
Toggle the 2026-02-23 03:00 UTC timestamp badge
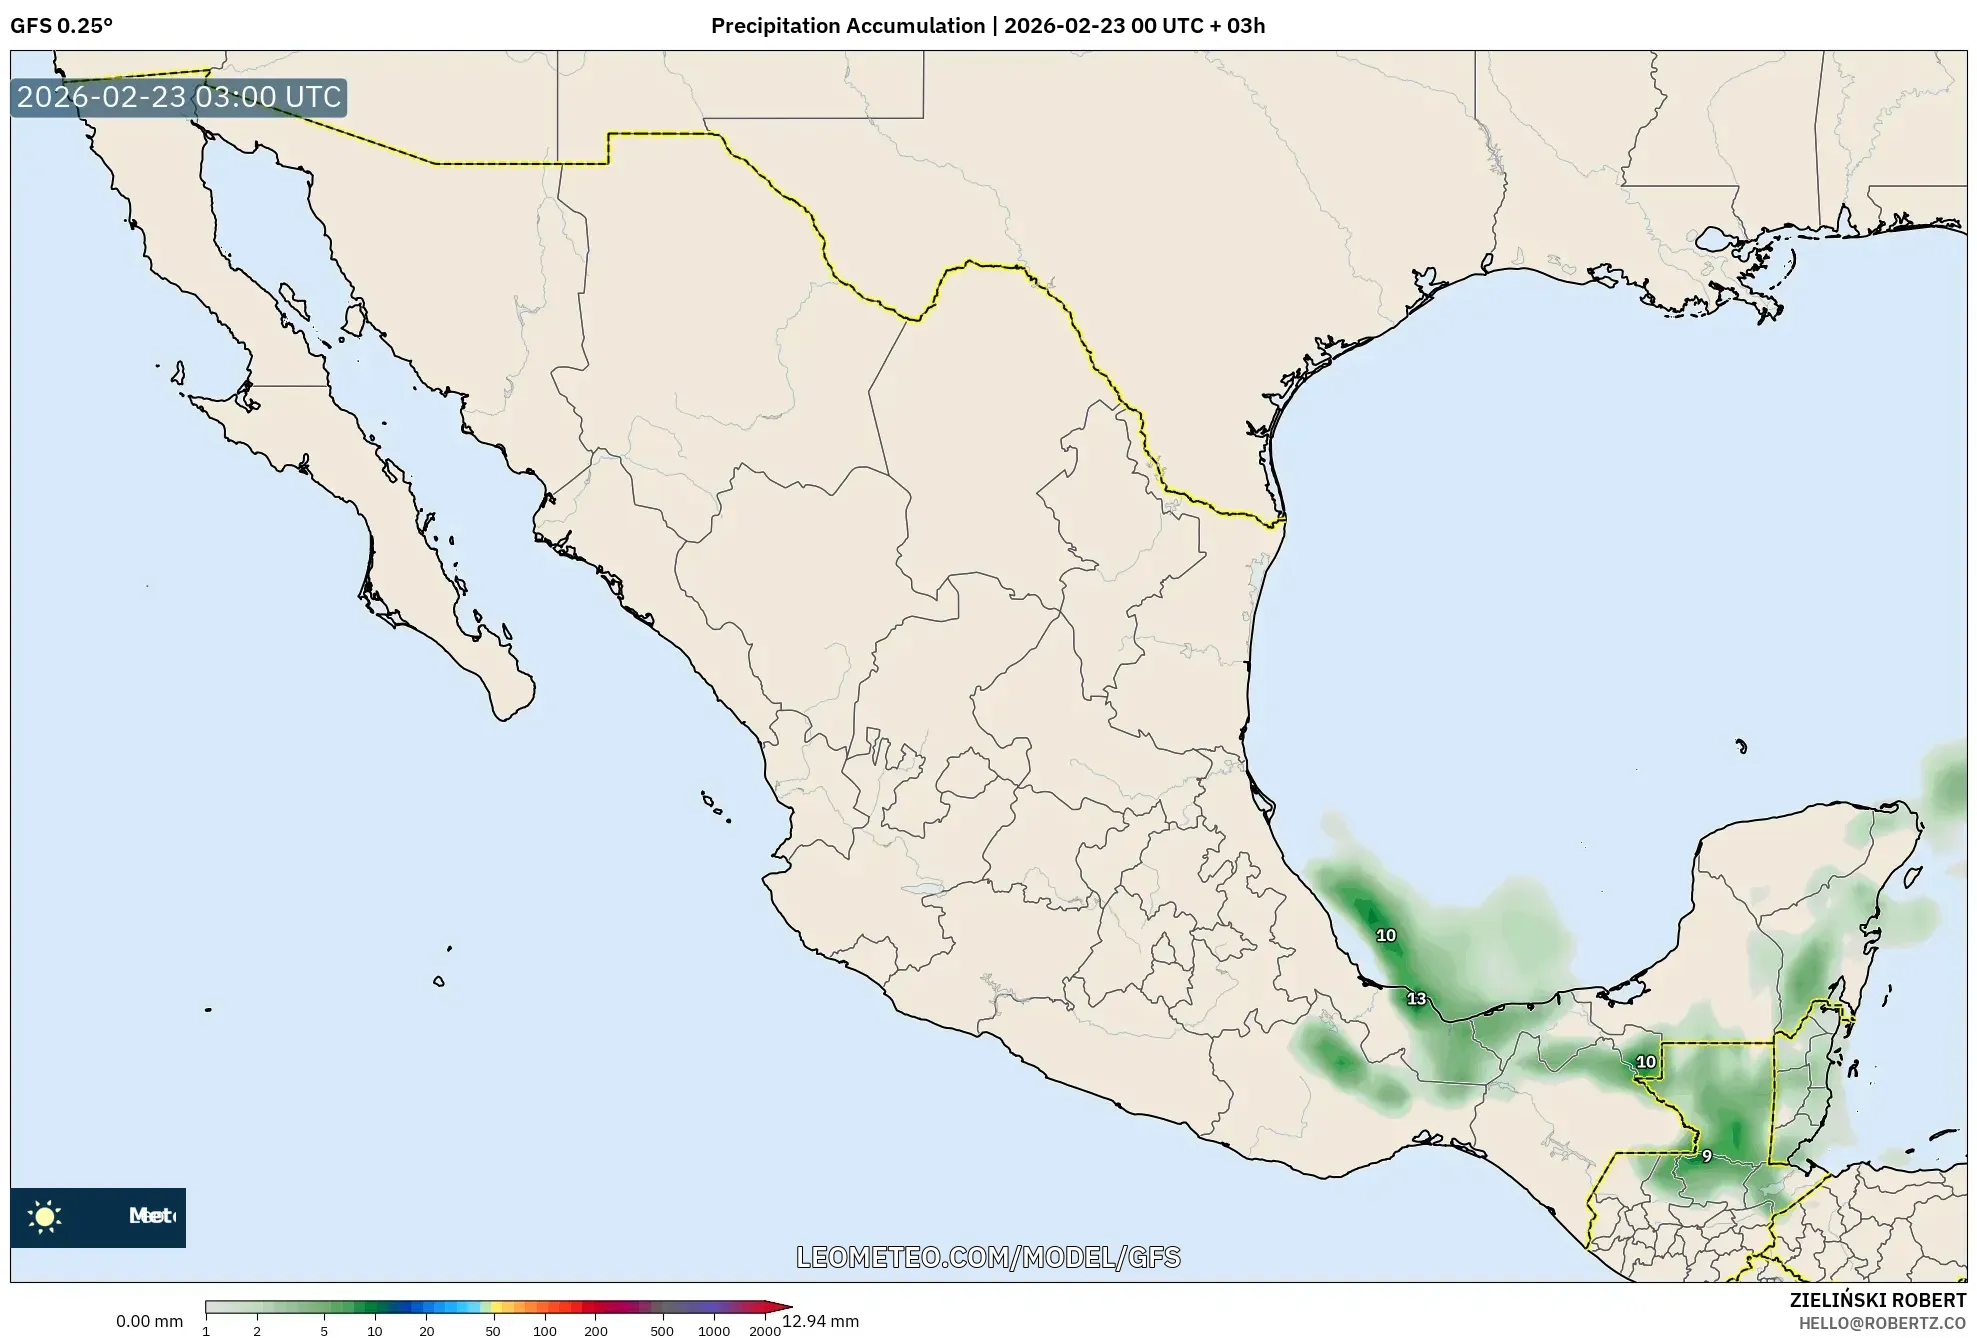[178, 98]
